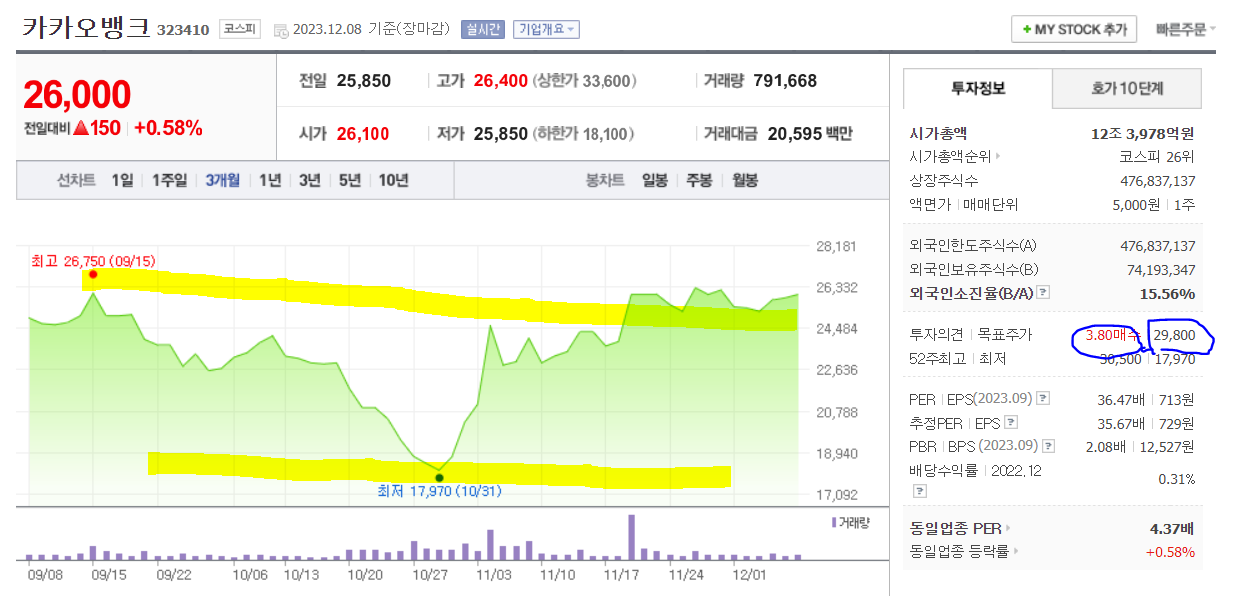Click the 하한가 18,100 text
The image size is (1251, 596).
point(582,133)
